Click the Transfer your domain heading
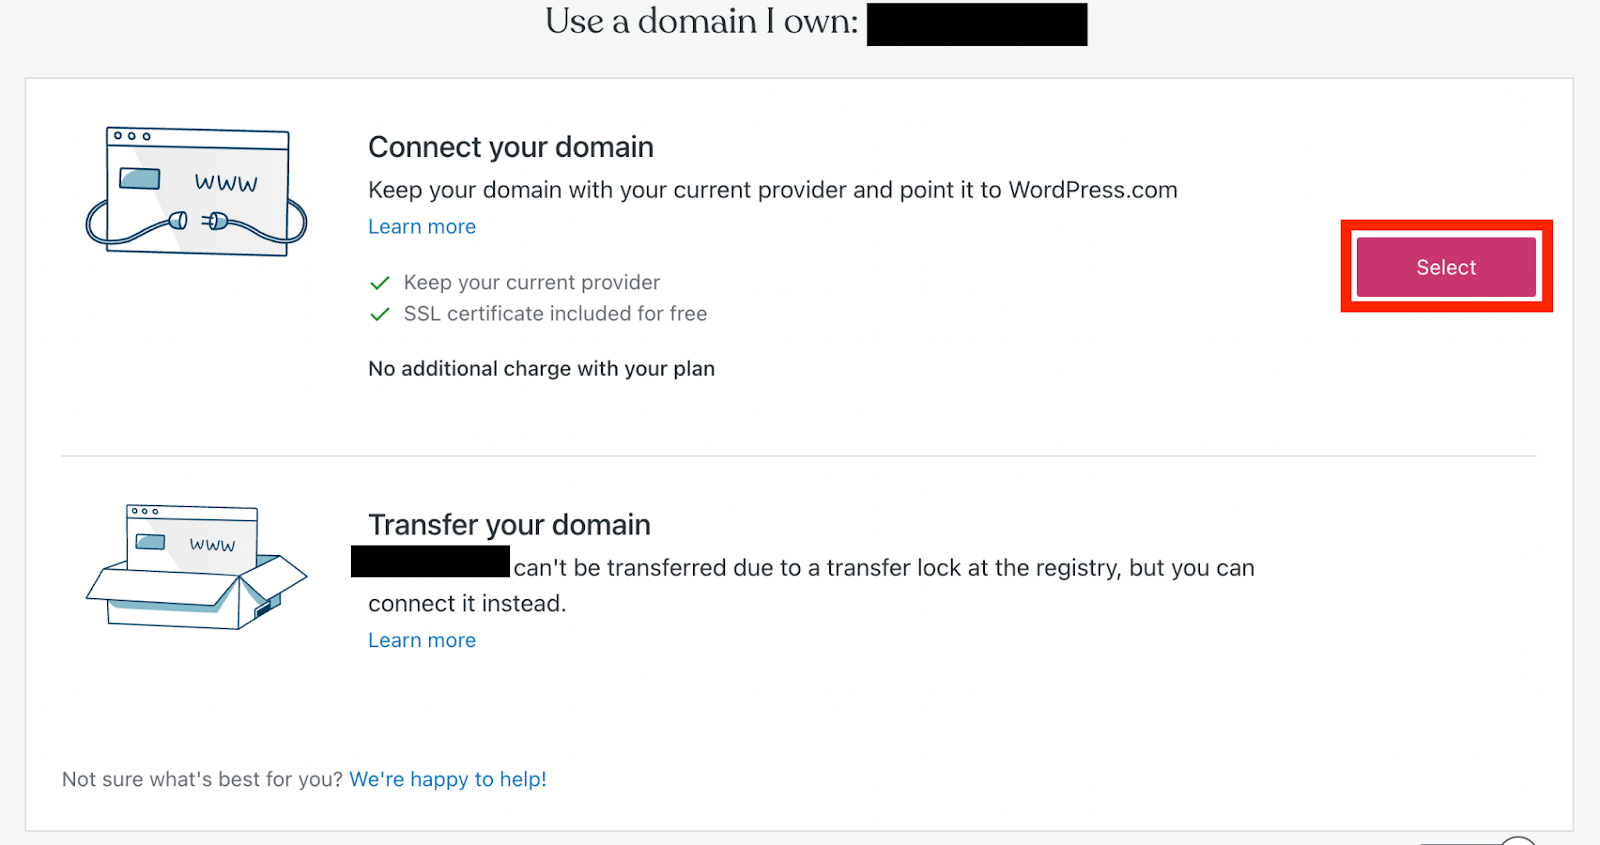The width and height of the screenshot is (1600, 845). tap(509, 525)
